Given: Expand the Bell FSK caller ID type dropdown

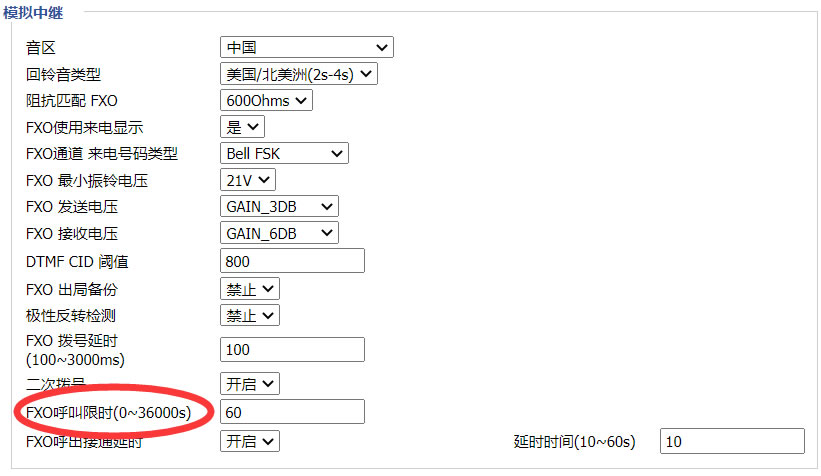Looking at the screenshot, I should coord(283,153).
